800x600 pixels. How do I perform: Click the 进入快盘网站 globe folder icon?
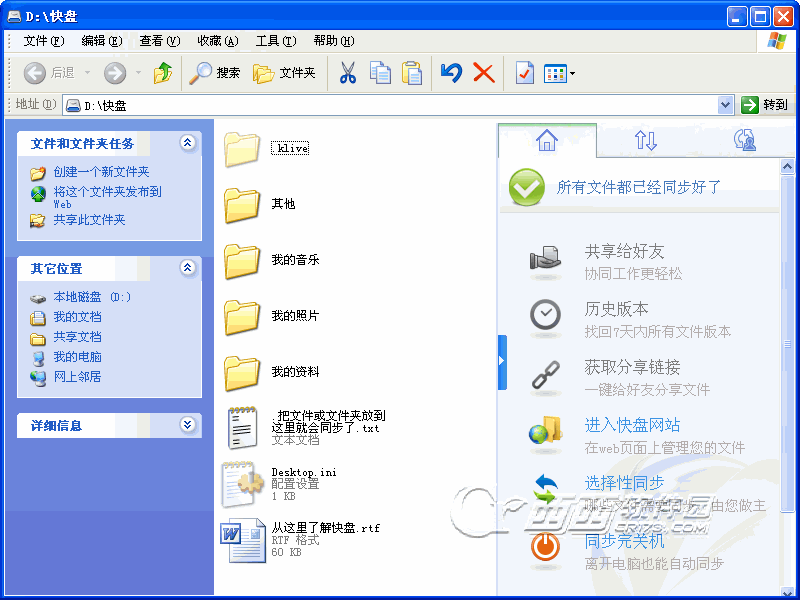click(x=545, y=431)
